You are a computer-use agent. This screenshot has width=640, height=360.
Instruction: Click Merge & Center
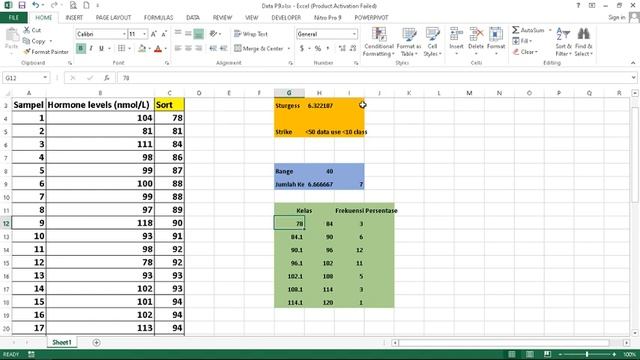(x=259, y=49)
